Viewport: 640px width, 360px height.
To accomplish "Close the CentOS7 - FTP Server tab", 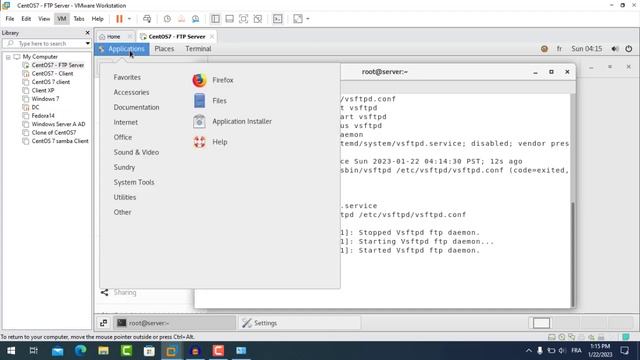I will pyautogui.click(x=212, y=37).
